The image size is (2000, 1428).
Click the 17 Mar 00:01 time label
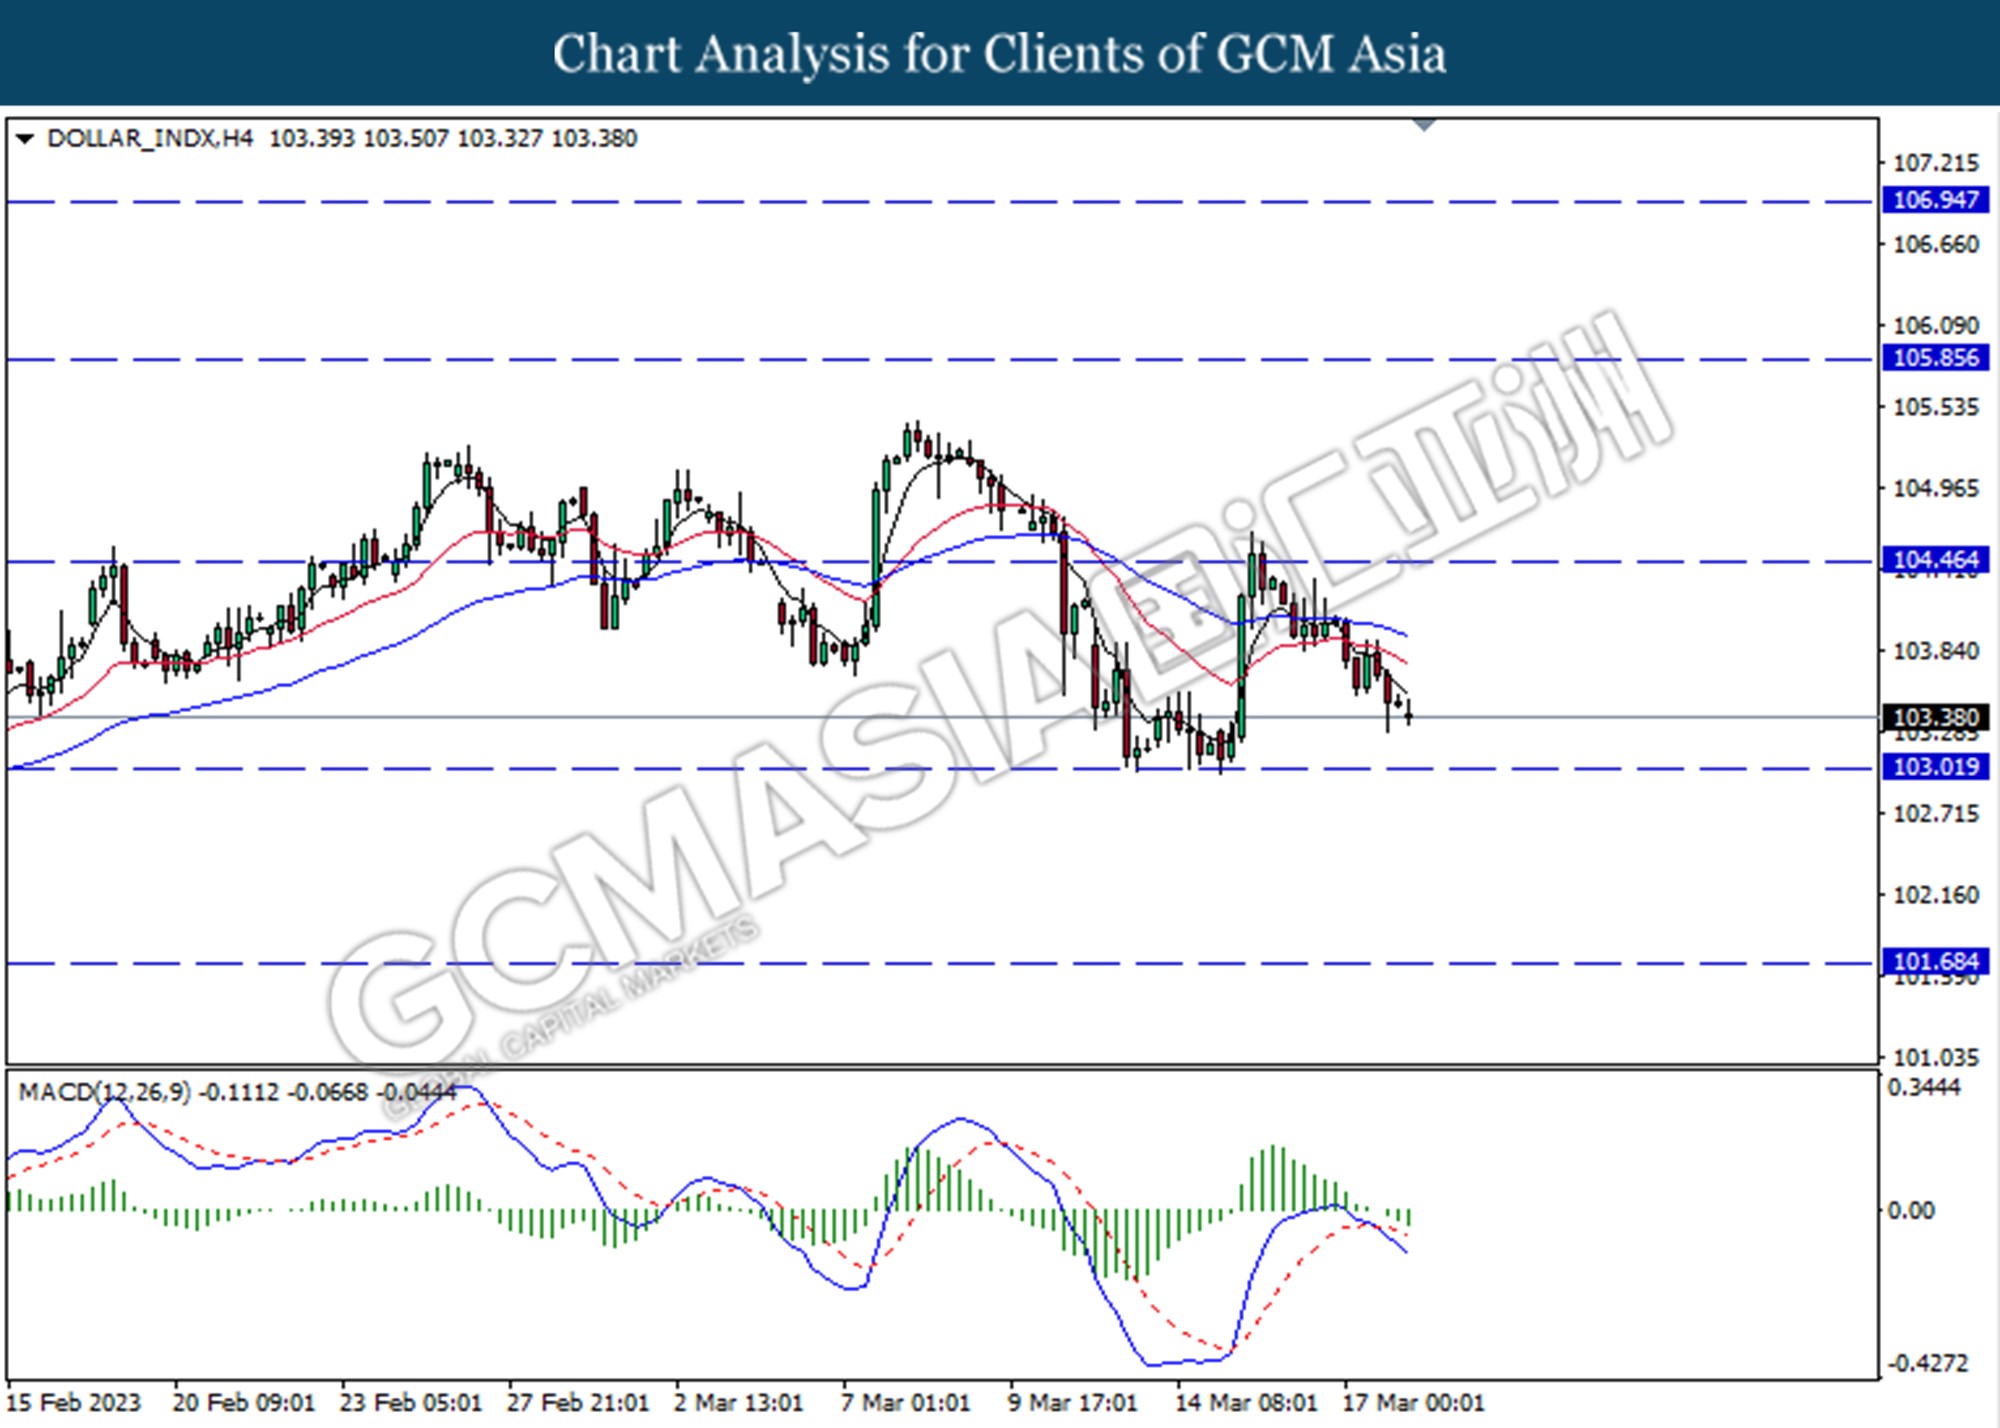coord(1413,1402)
